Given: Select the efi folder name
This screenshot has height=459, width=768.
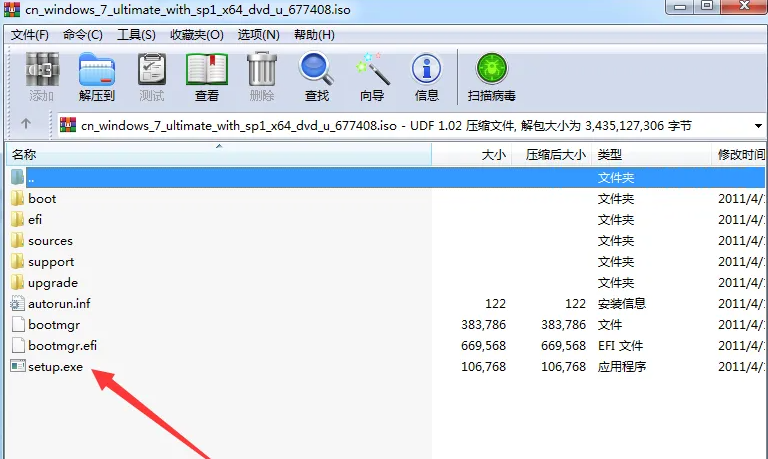Looking at the screenshot, I should pyautogui.click(x=35, y=219).
